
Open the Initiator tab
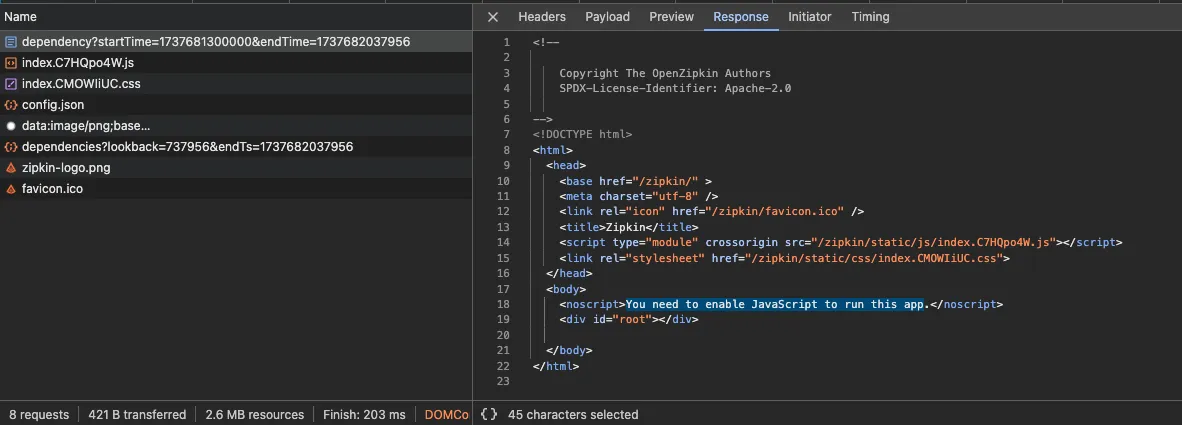click(x=810, y=17)
